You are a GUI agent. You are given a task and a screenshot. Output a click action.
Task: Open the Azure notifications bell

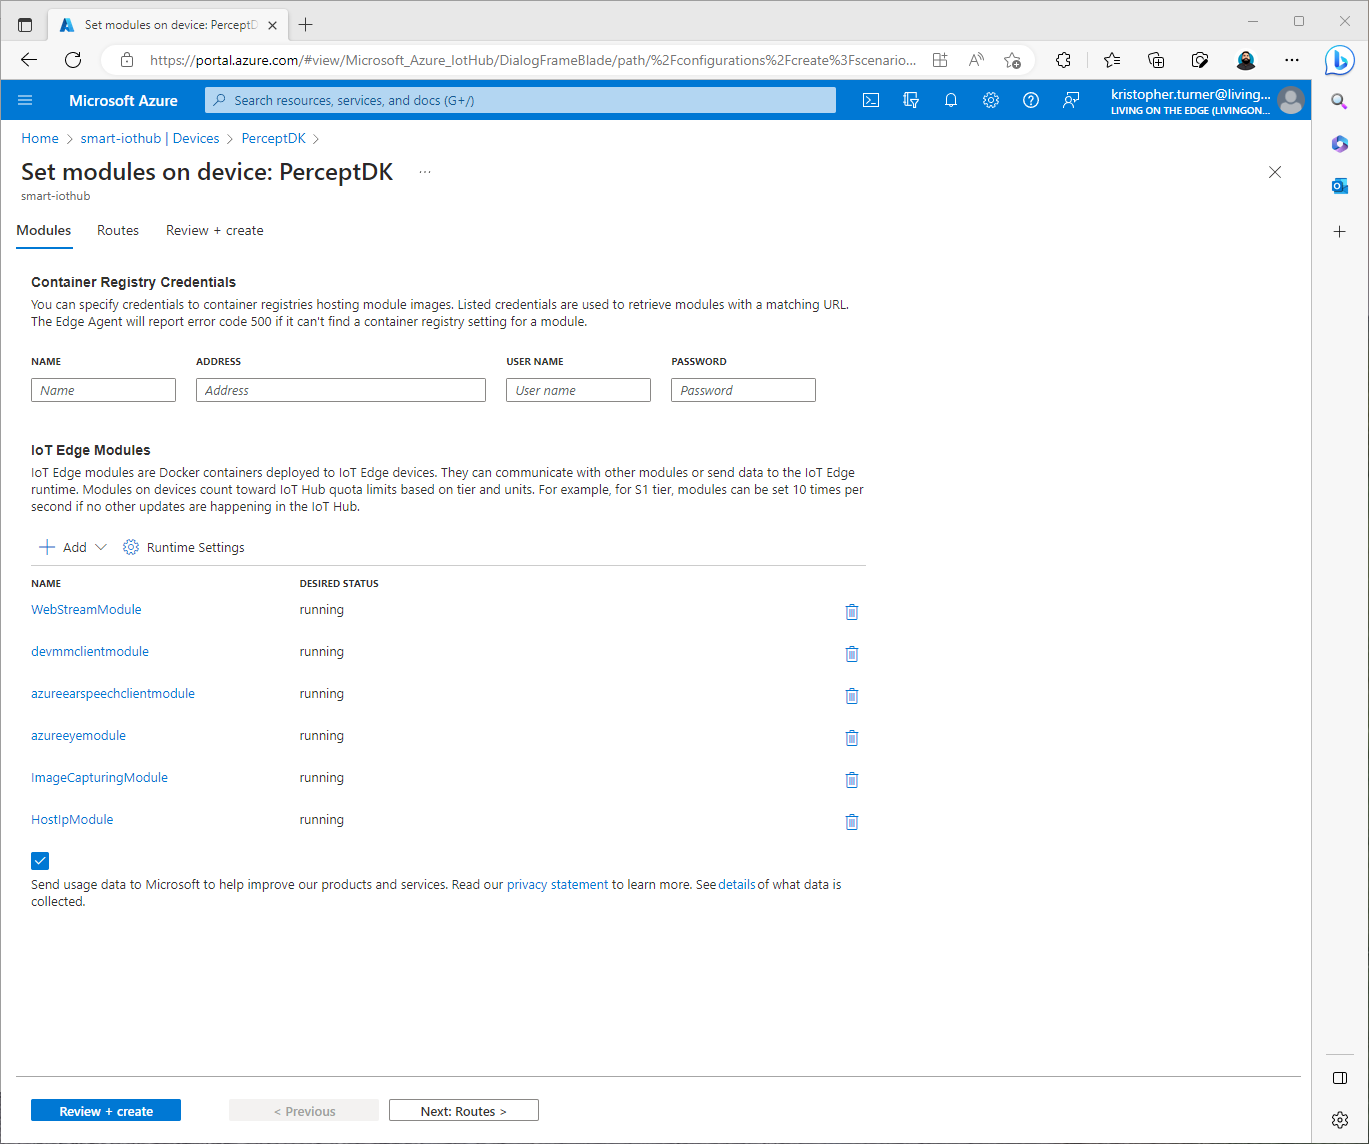point(951,100)
